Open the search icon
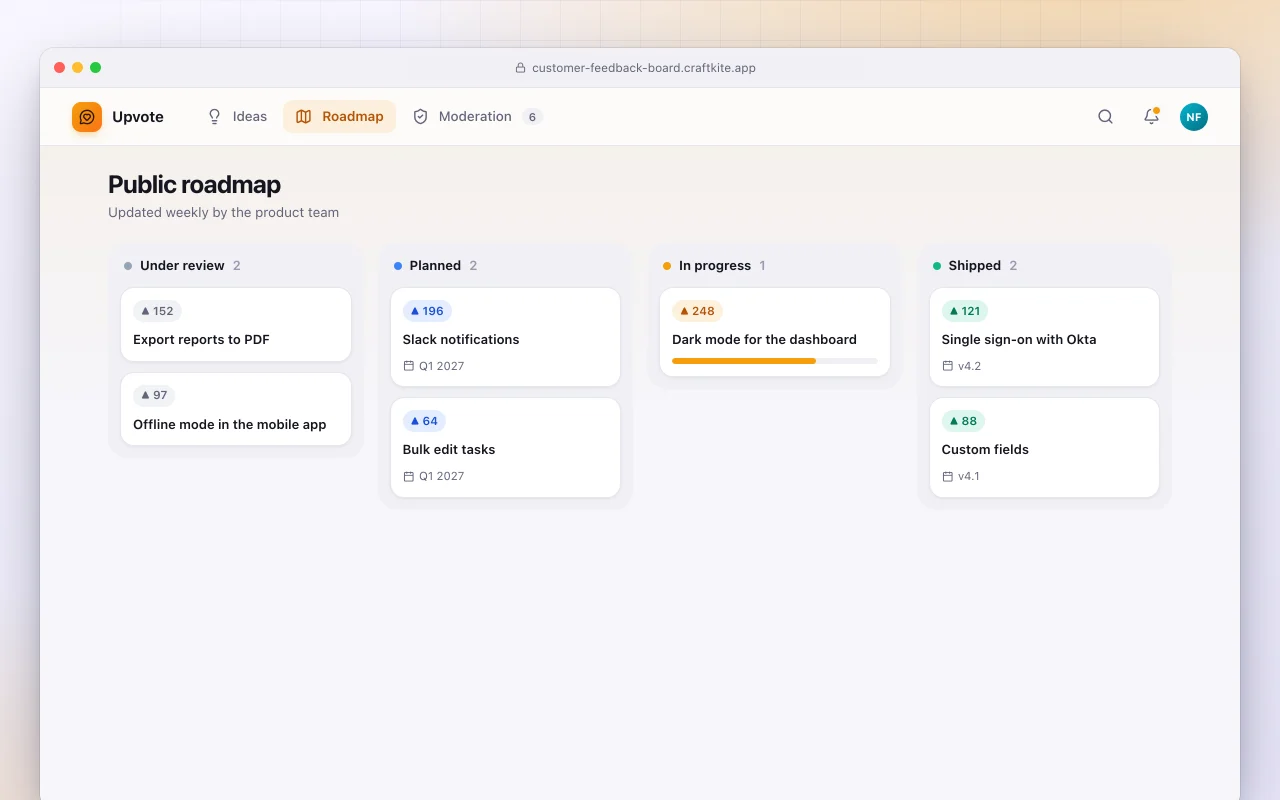This screenshot has width=1280, height=800. [x=1105, y=117]
